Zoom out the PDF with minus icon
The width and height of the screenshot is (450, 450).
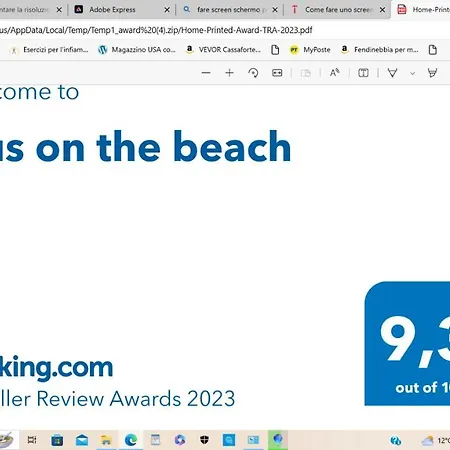tap(206, 73)
